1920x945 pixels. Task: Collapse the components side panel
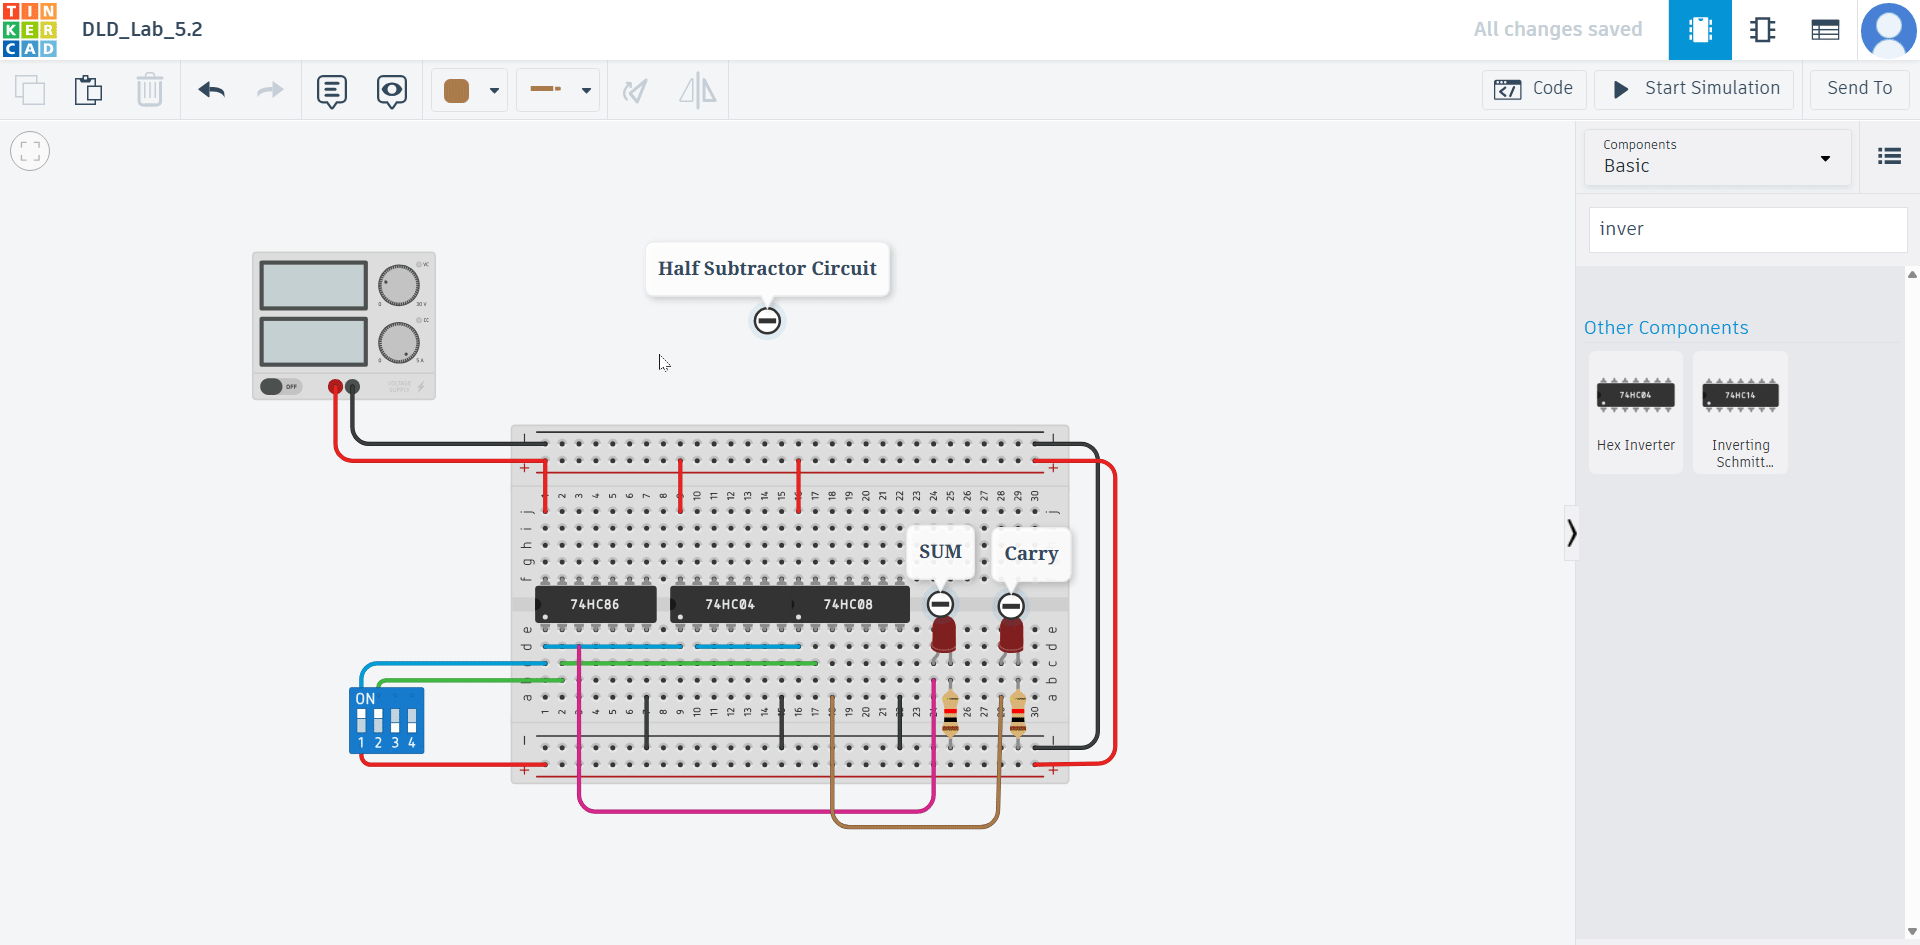tap(1571, 533)
